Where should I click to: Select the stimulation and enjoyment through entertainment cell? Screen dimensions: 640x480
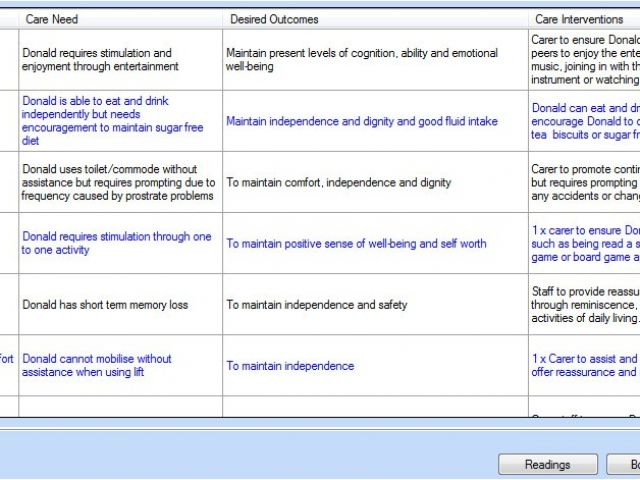98,60
